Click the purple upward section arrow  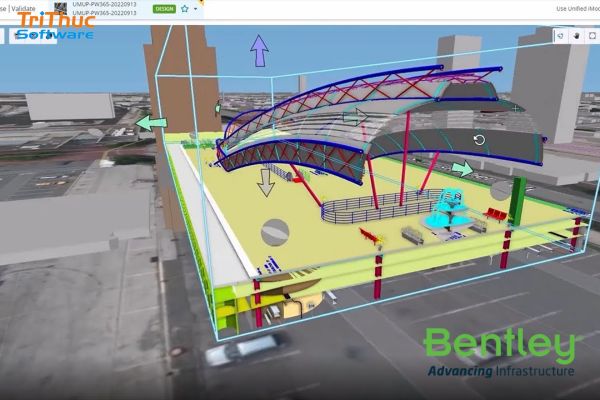259,51
